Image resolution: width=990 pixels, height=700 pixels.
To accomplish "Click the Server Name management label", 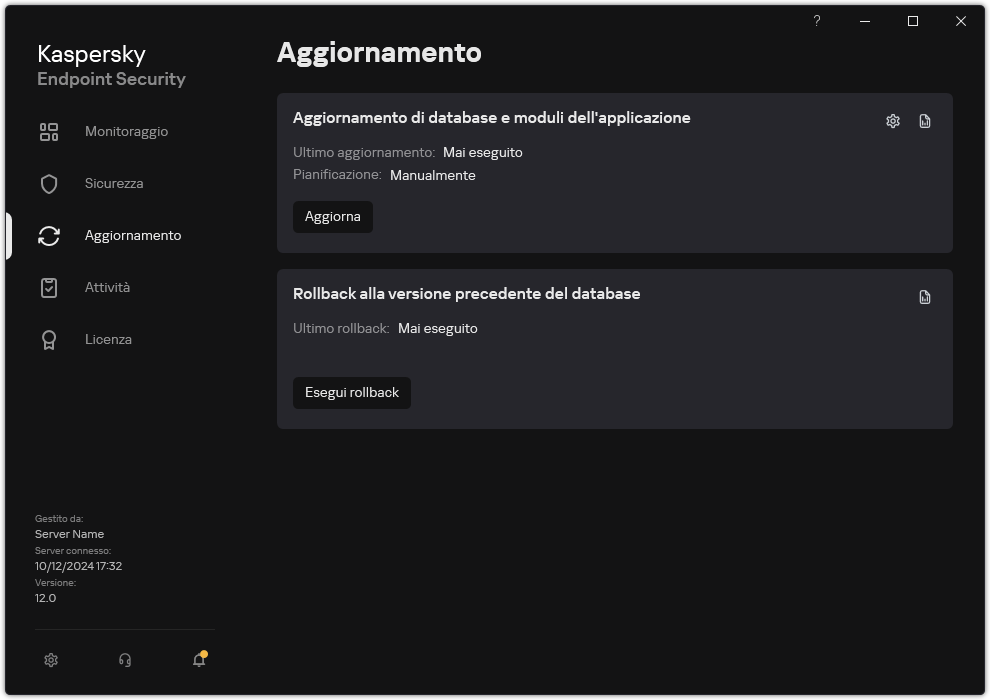I will [69, 533].
